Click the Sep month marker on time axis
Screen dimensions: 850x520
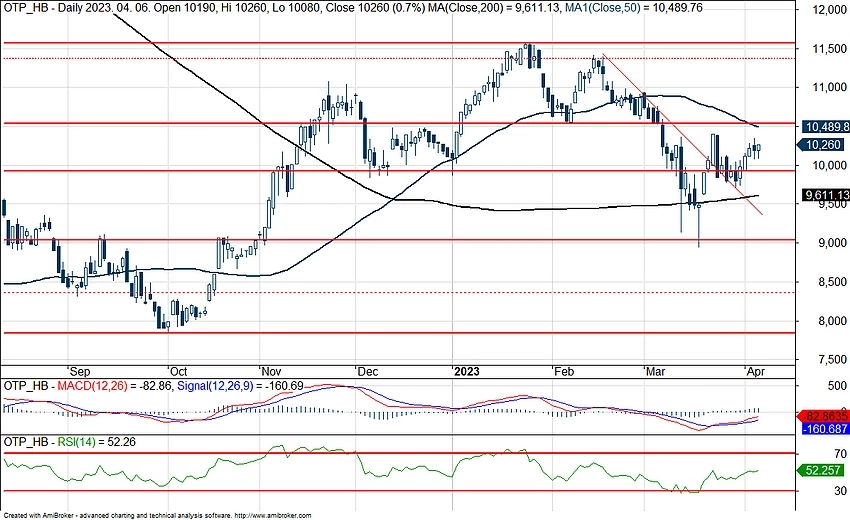[x=80, y=371]
